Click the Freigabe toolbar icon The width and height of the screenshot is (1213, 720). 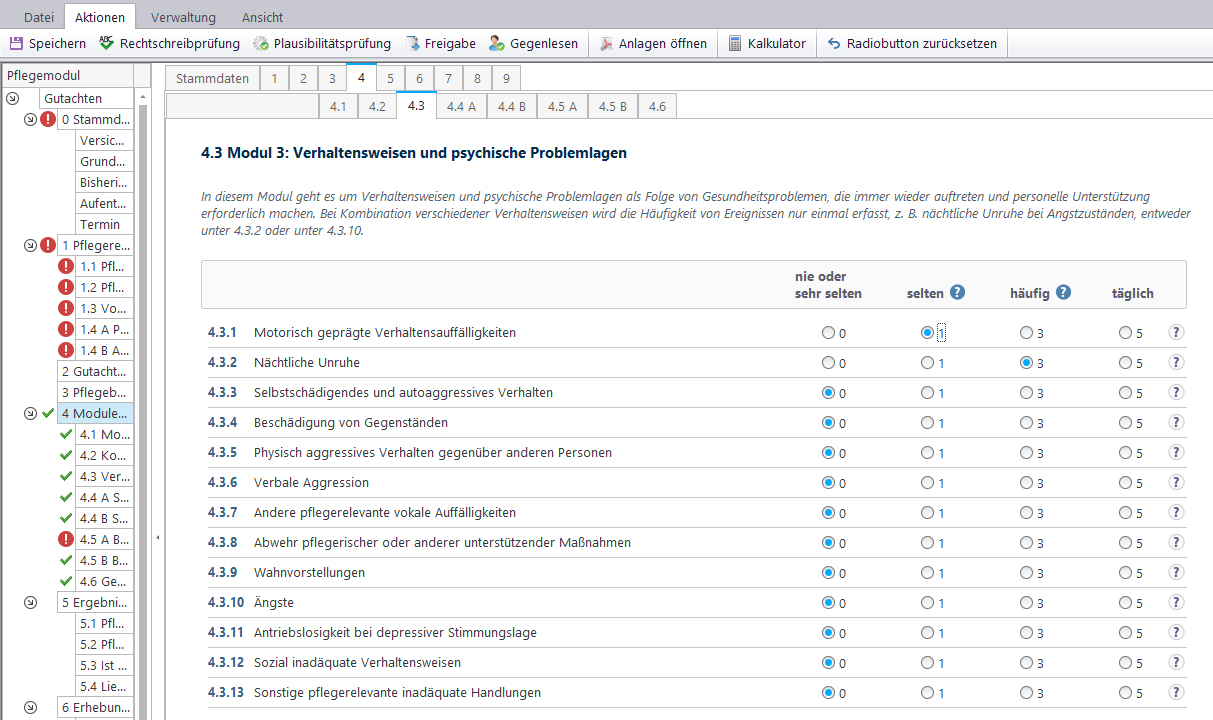coord(413,43)
